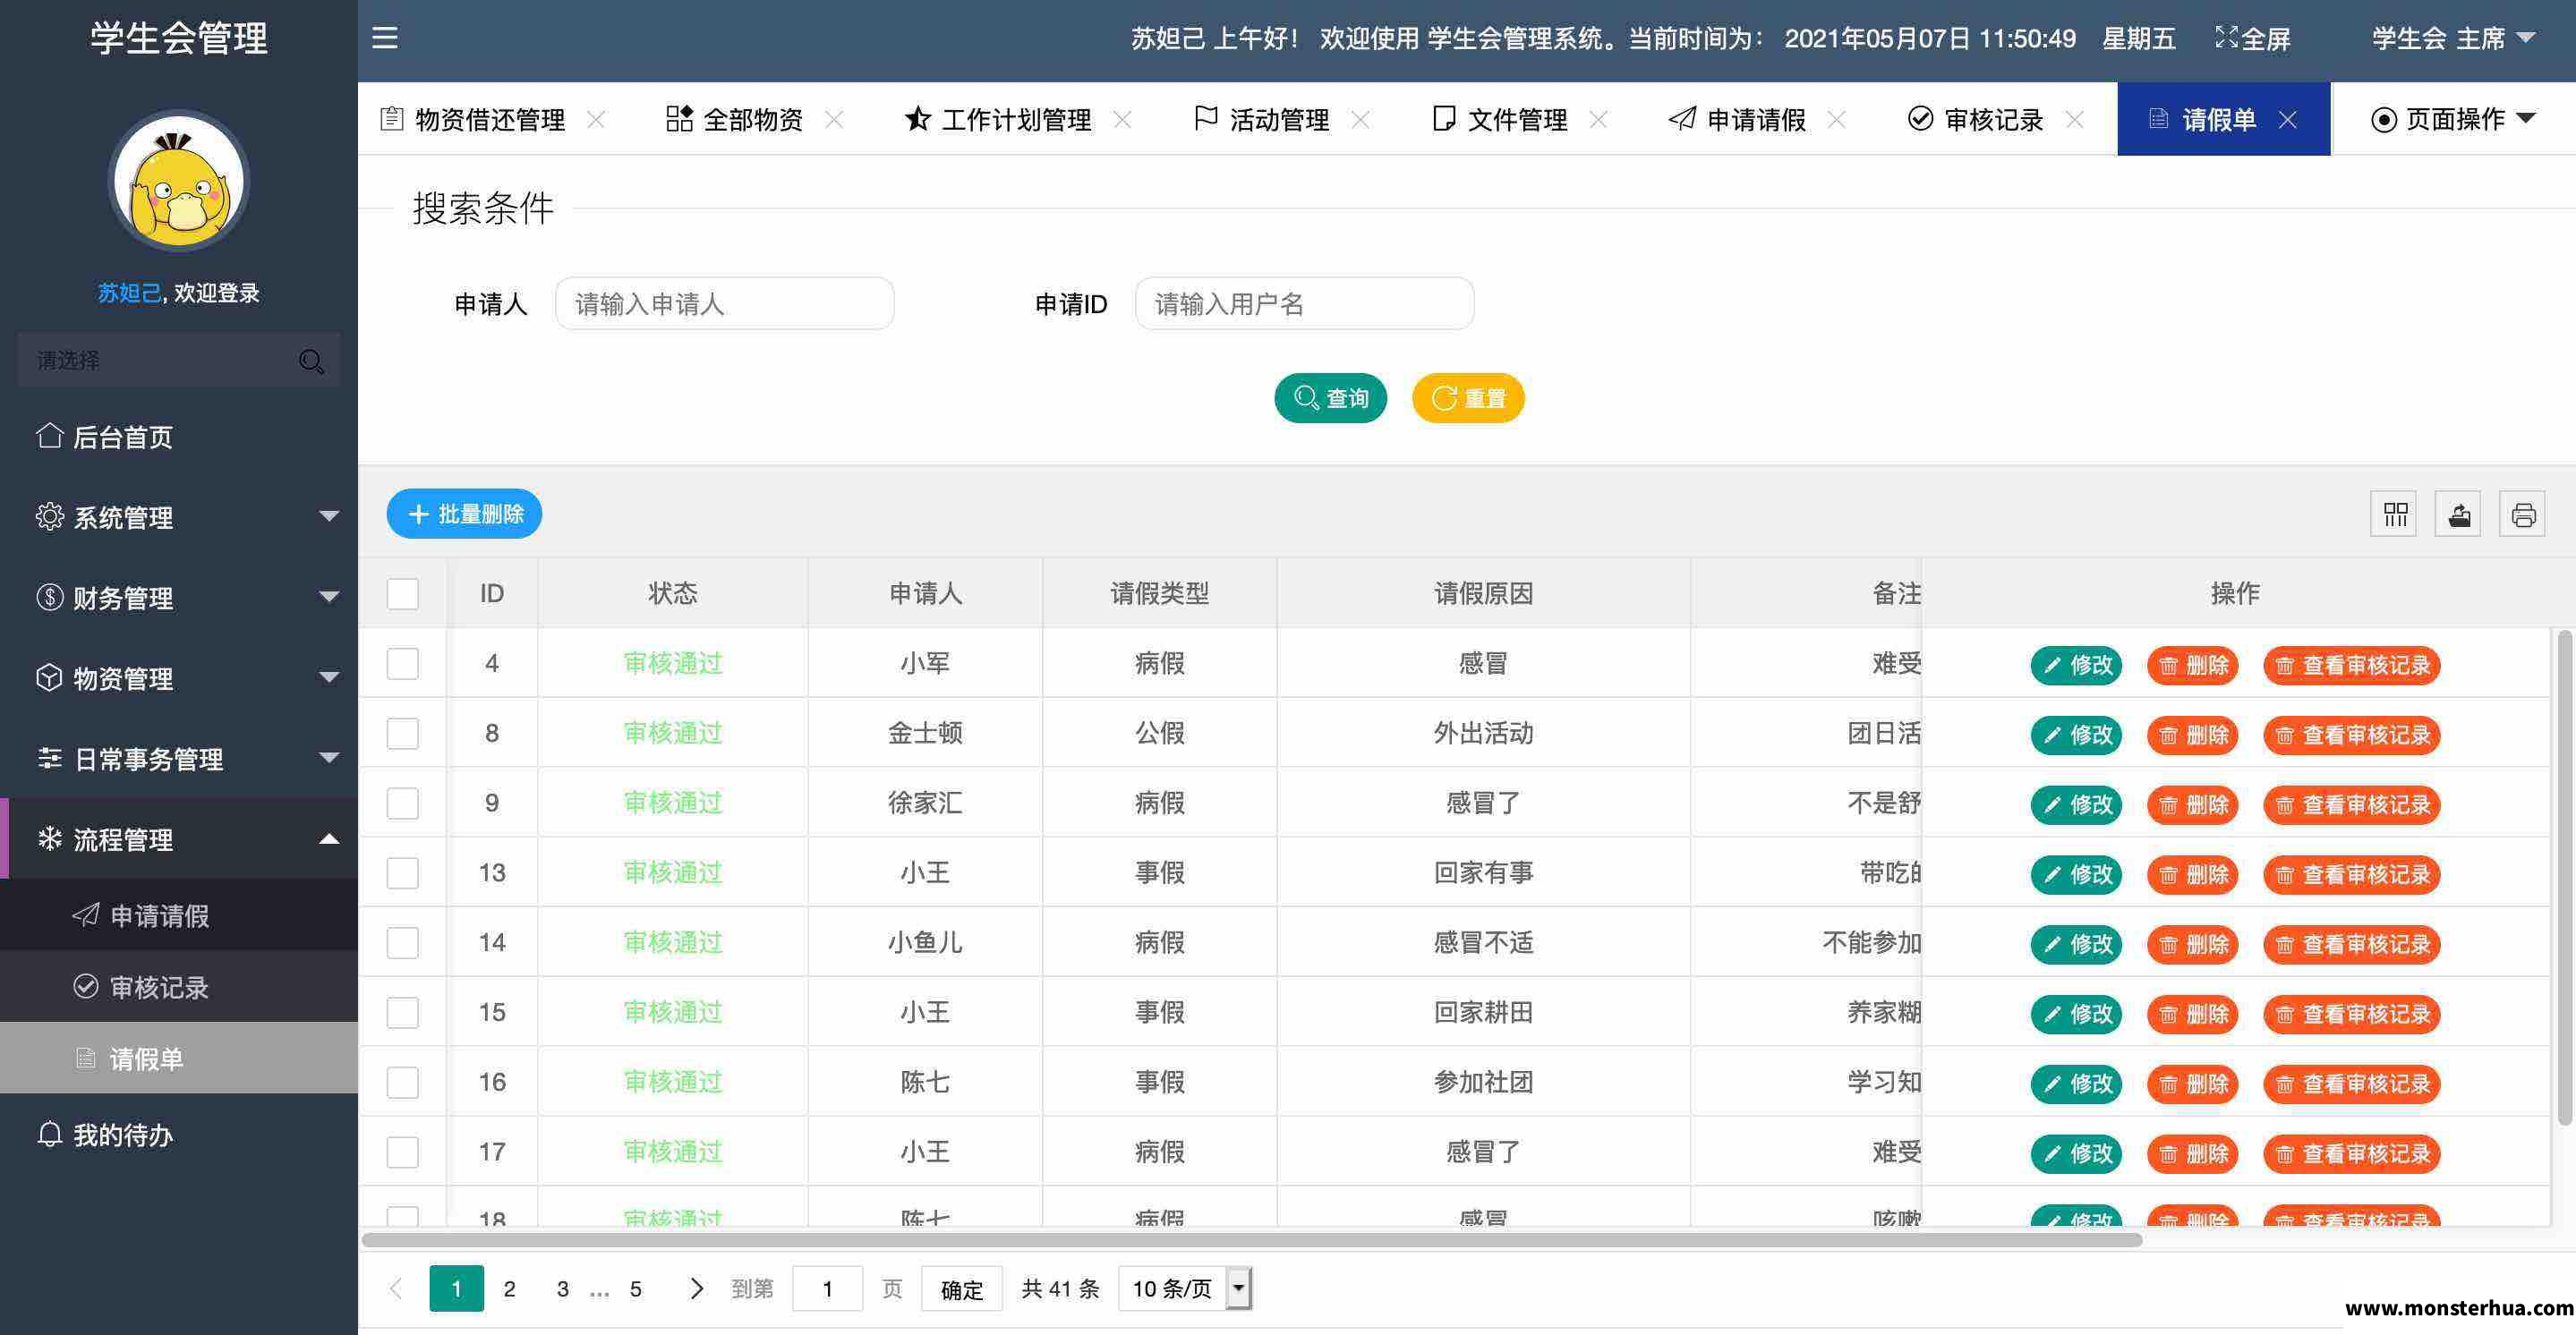Open 申请请假 in sidebar
The image size is (2576, 1335).
(179, 915)
